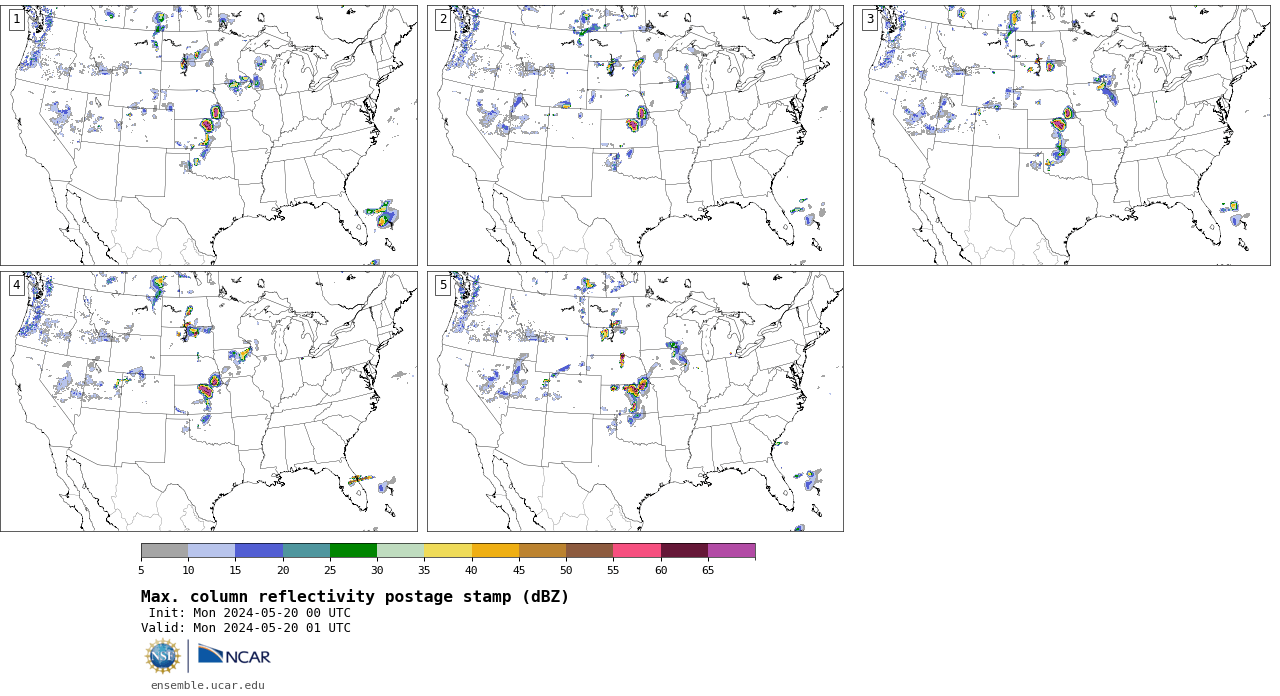Screen dimensions: 1280x696
Task: Click the tan 45 dBZ swatch
Action: pos(542,551)
